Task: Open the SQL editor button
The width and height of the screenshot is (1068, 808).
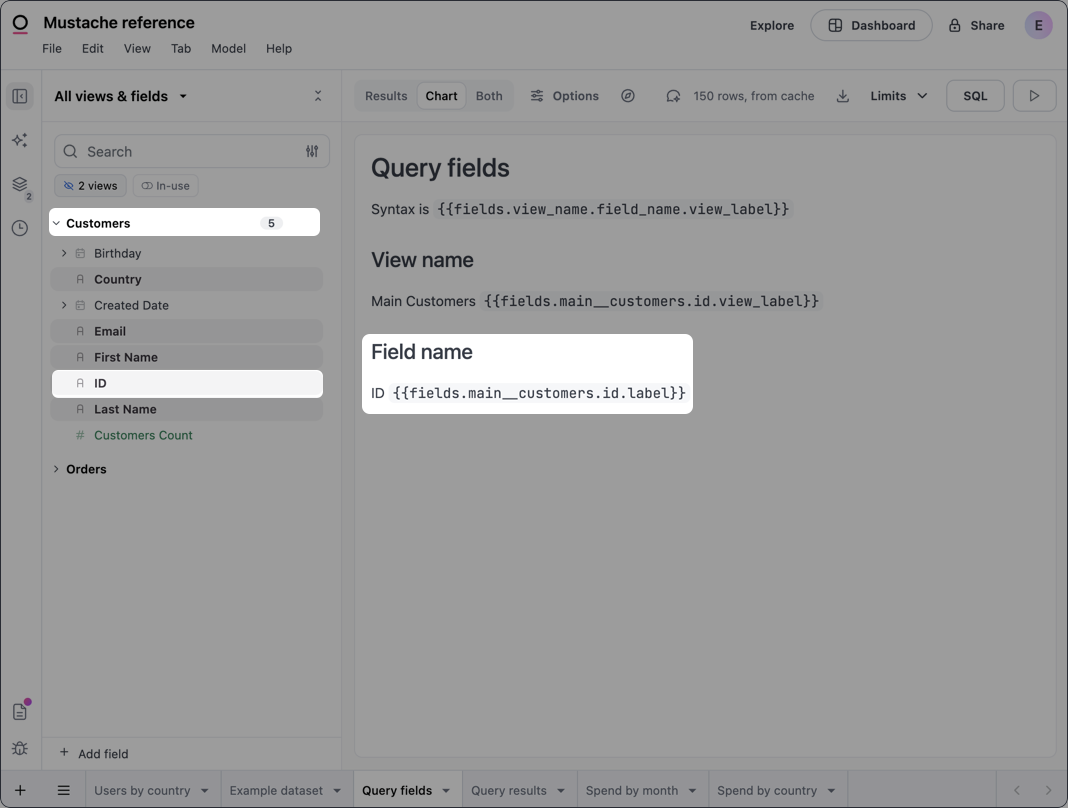Action: [x=974, y=95]
